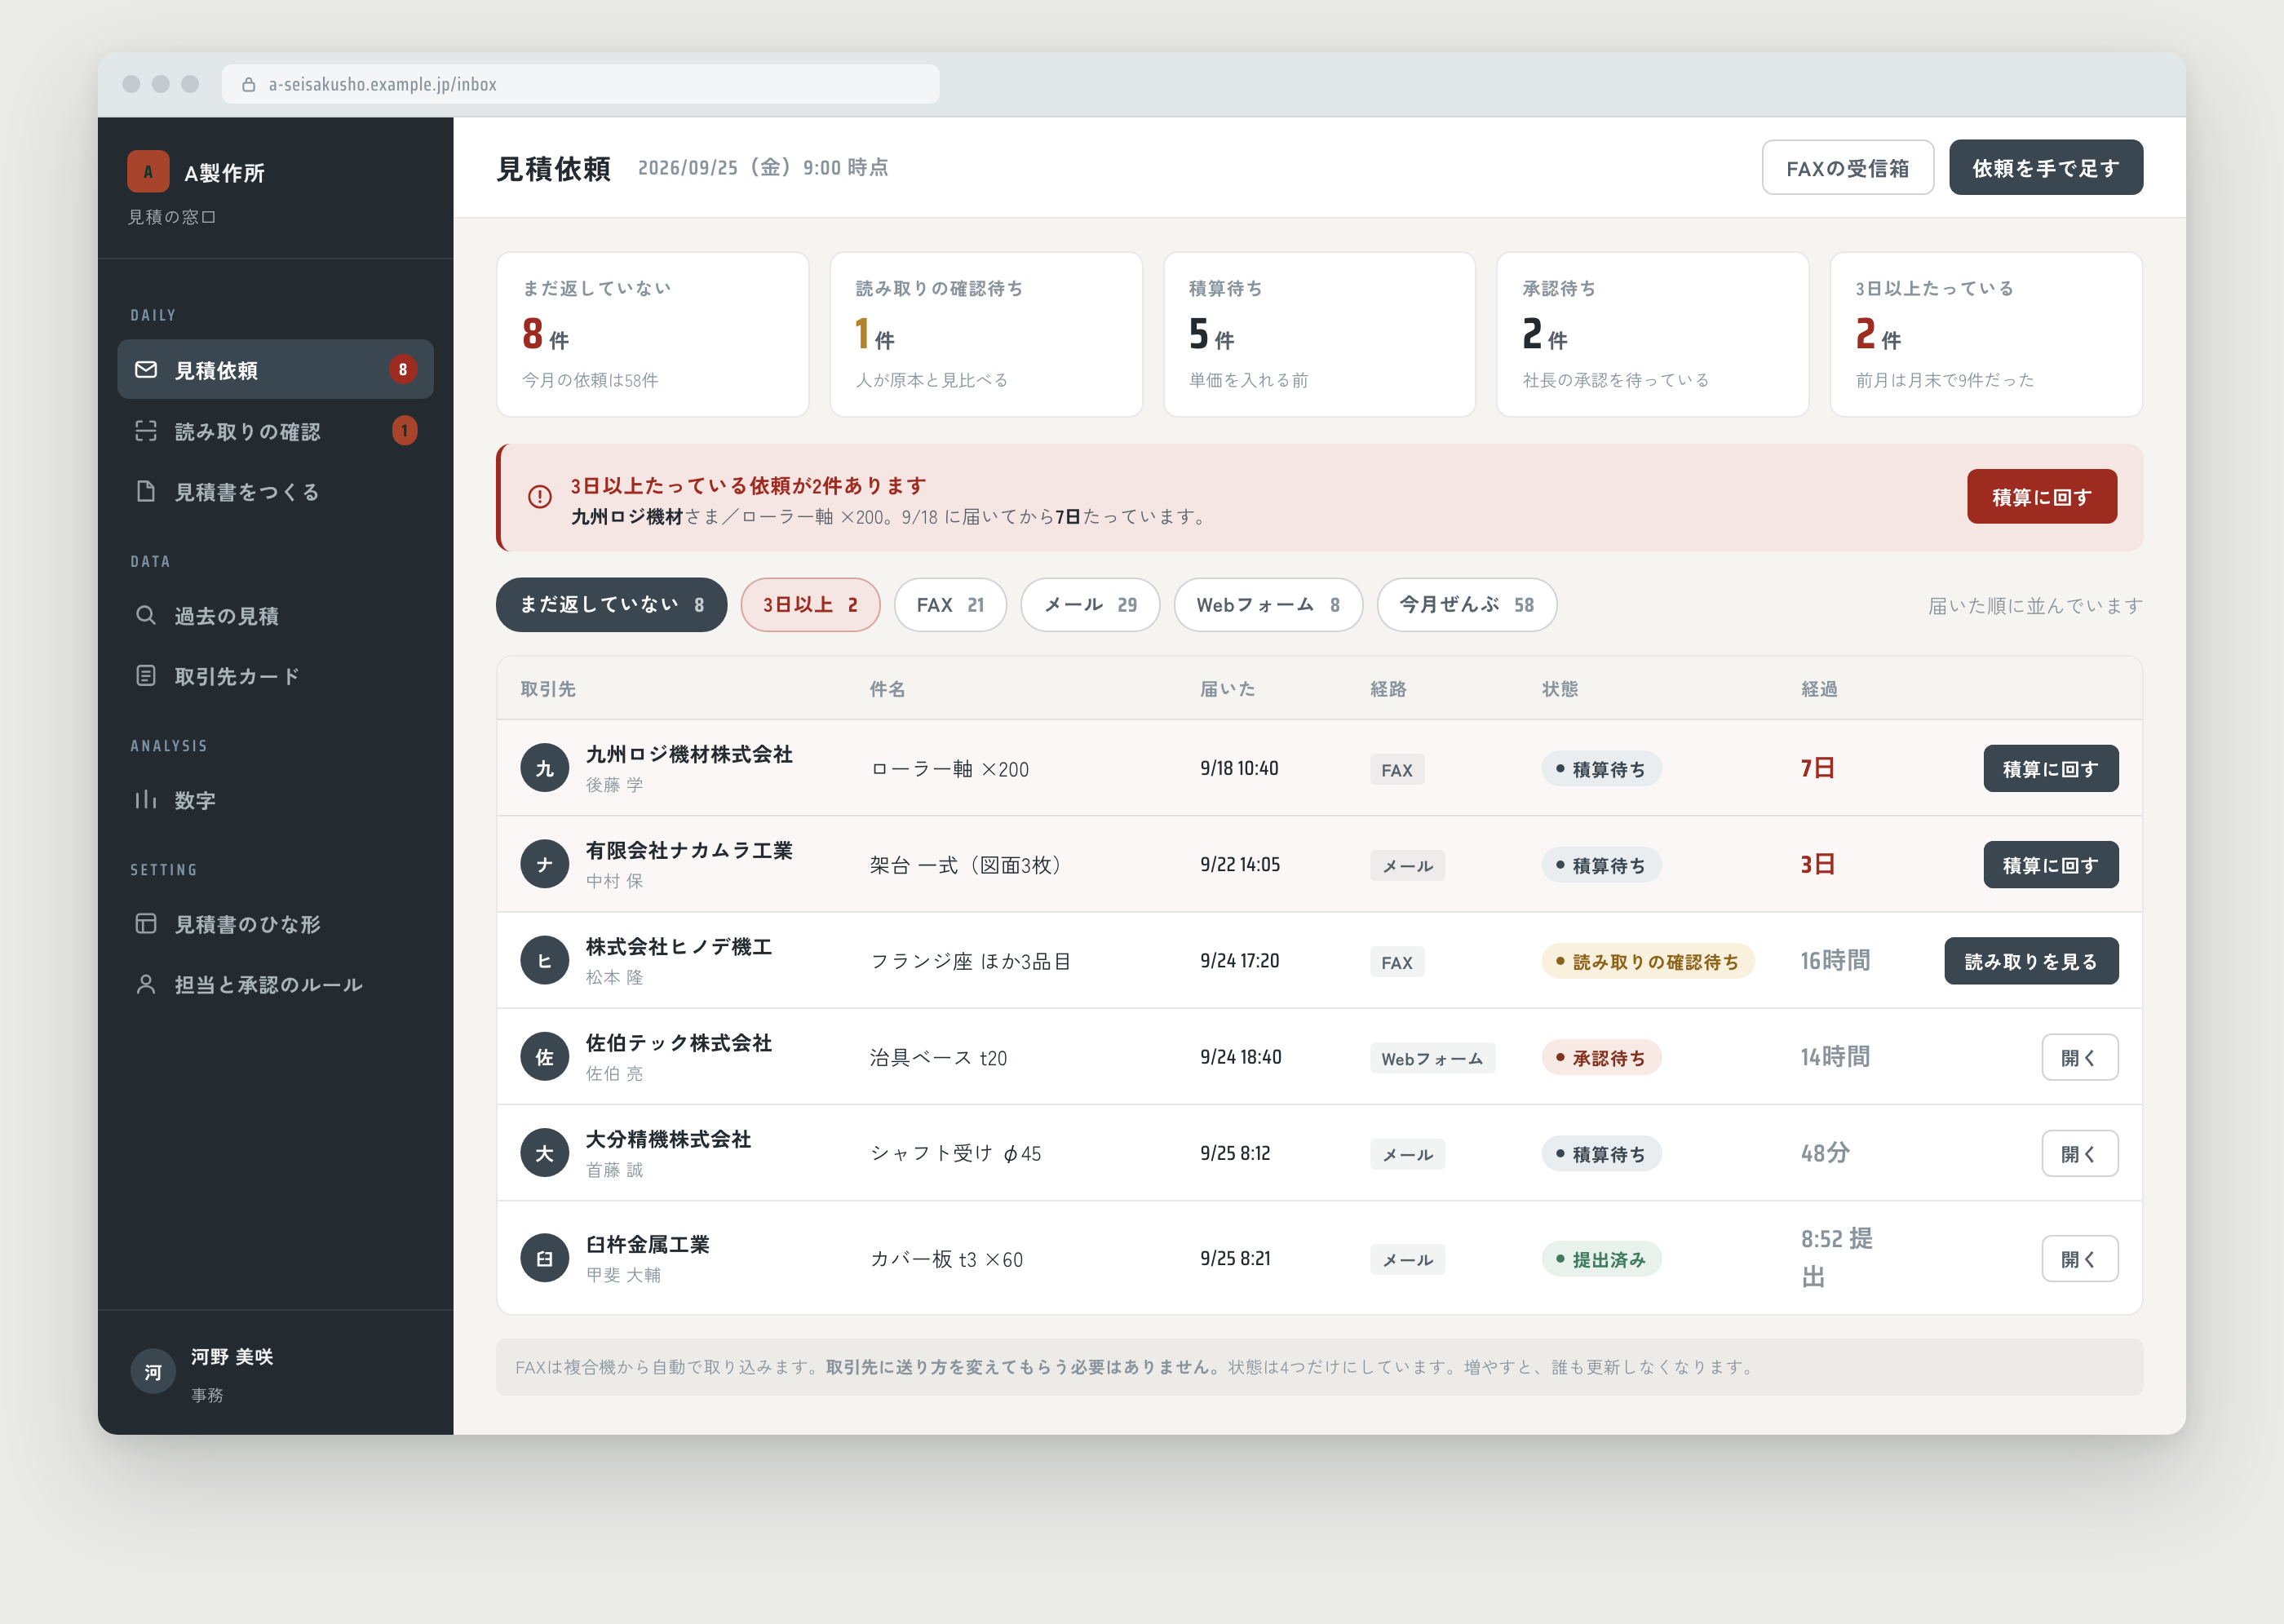Filter the list by メール 29
This screenshot has height=1624, width=2284.
1090,605
